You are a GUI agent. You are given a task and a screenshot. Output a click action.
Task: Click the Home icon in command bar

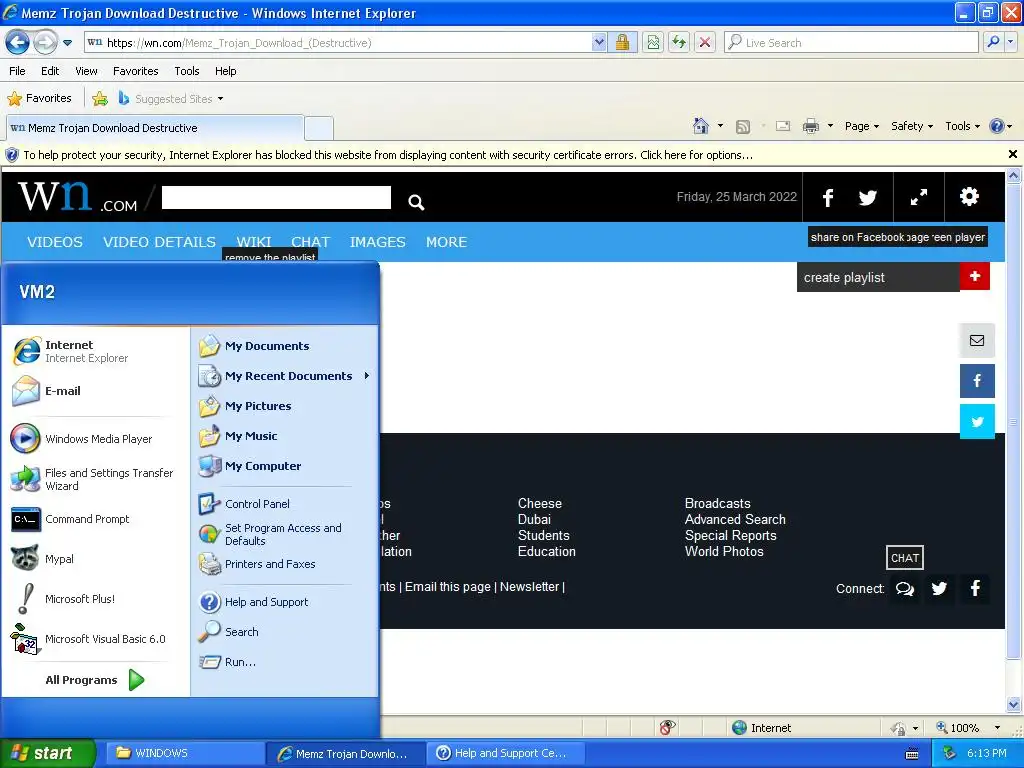tap(701, 126)
